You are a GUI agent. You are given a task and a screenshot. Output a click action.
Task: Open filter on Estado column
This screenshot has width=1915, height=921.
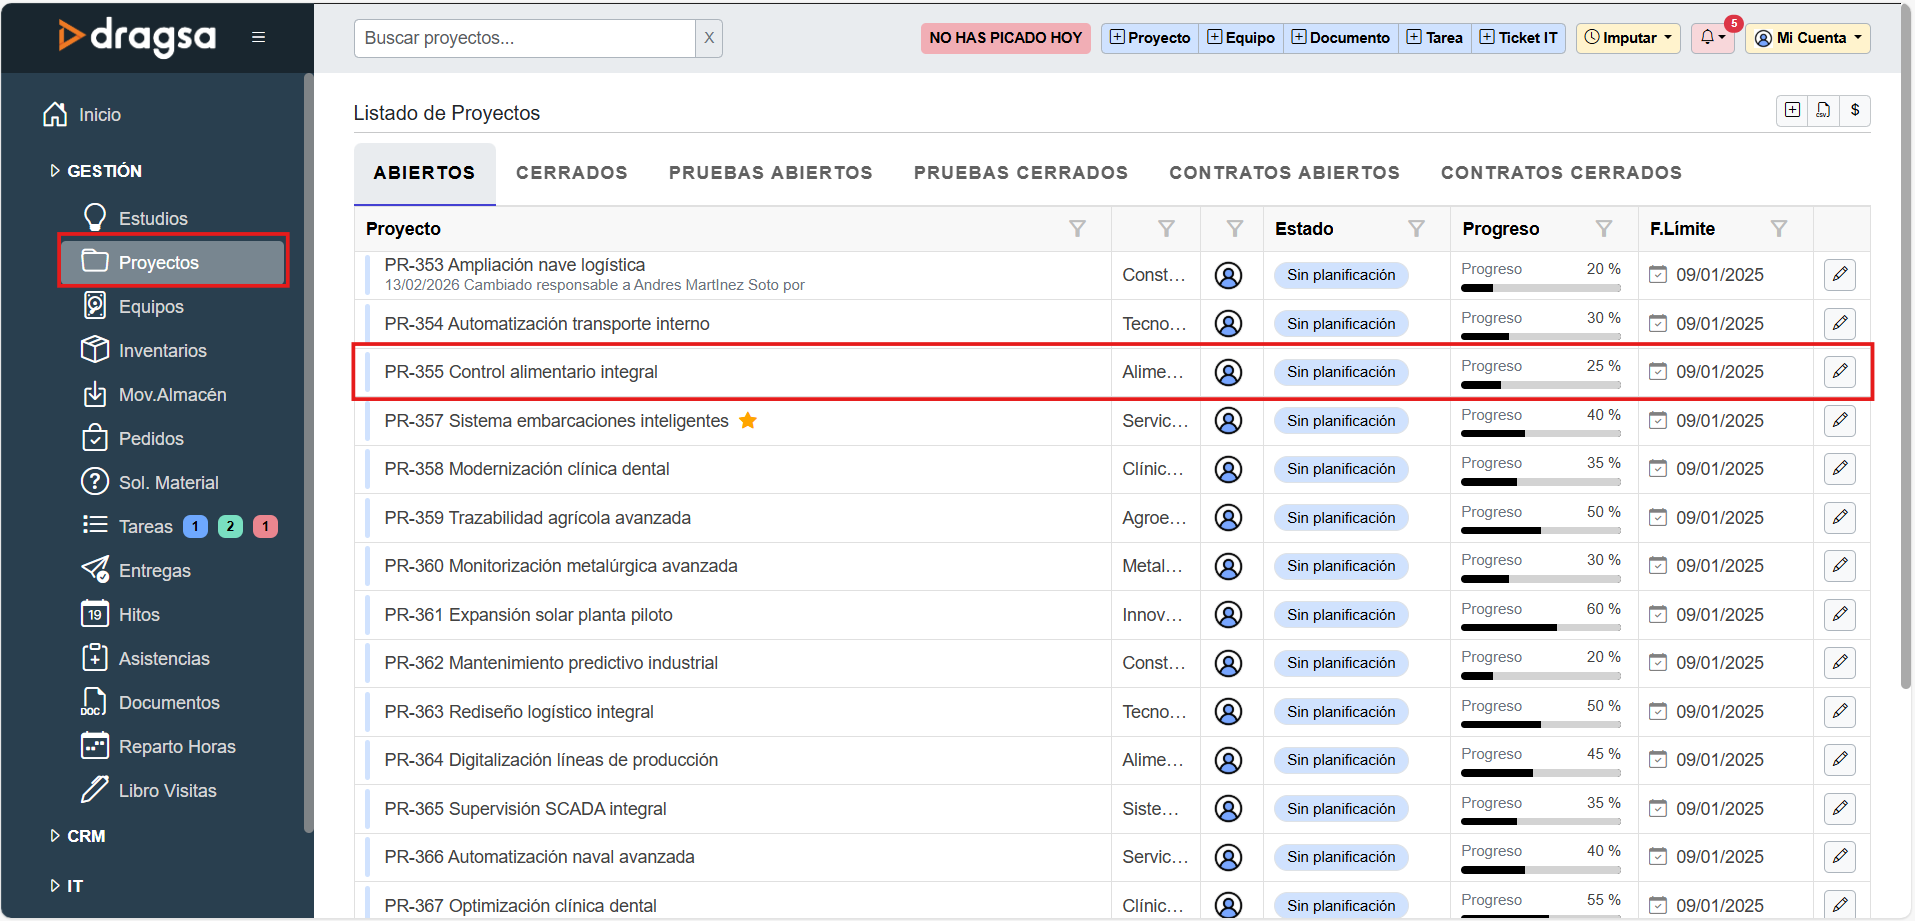tap(1416, 229)
